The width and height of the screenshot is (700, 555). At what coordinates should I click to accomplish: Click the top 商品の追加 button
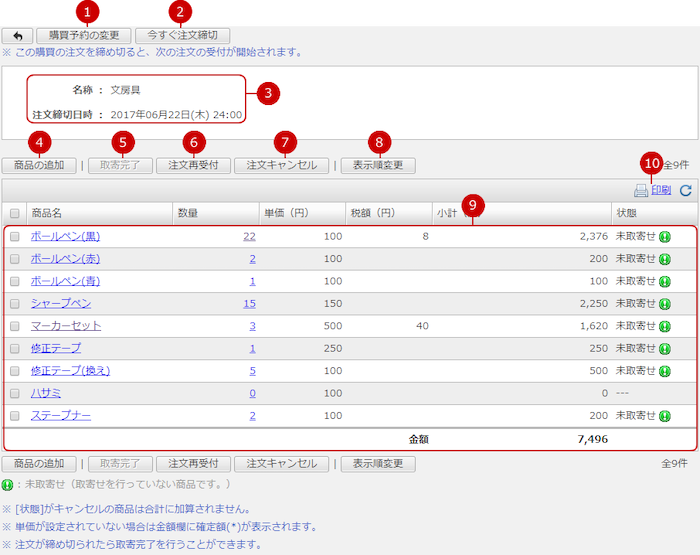(x=39, y=165)
